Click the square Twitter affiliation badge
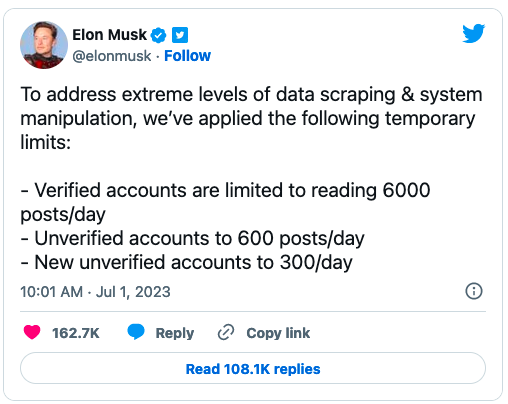Screen dimensions: 508x404 point(180,35)
